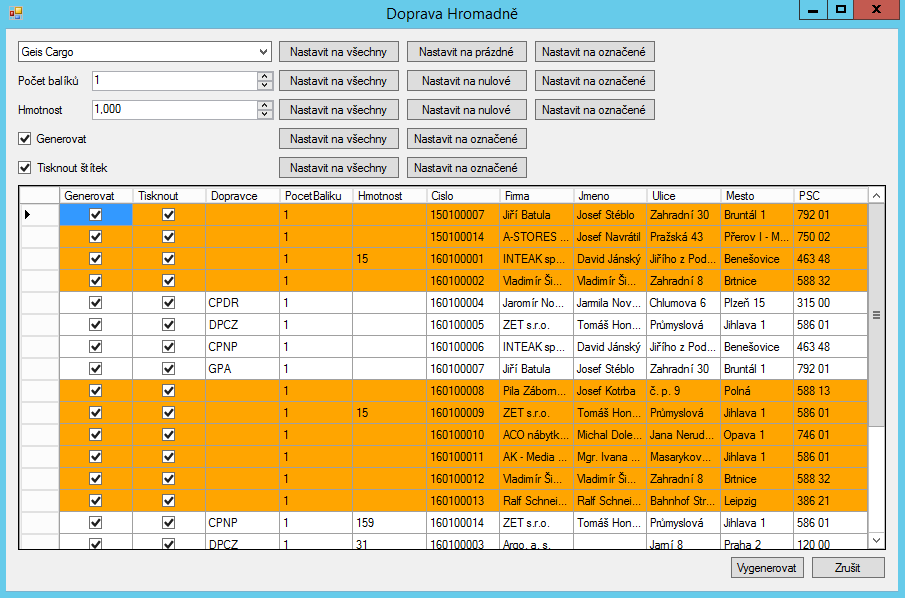Uncheck Tisknout for order 160100014
905x598 pixels.
[x=169, y=522]
